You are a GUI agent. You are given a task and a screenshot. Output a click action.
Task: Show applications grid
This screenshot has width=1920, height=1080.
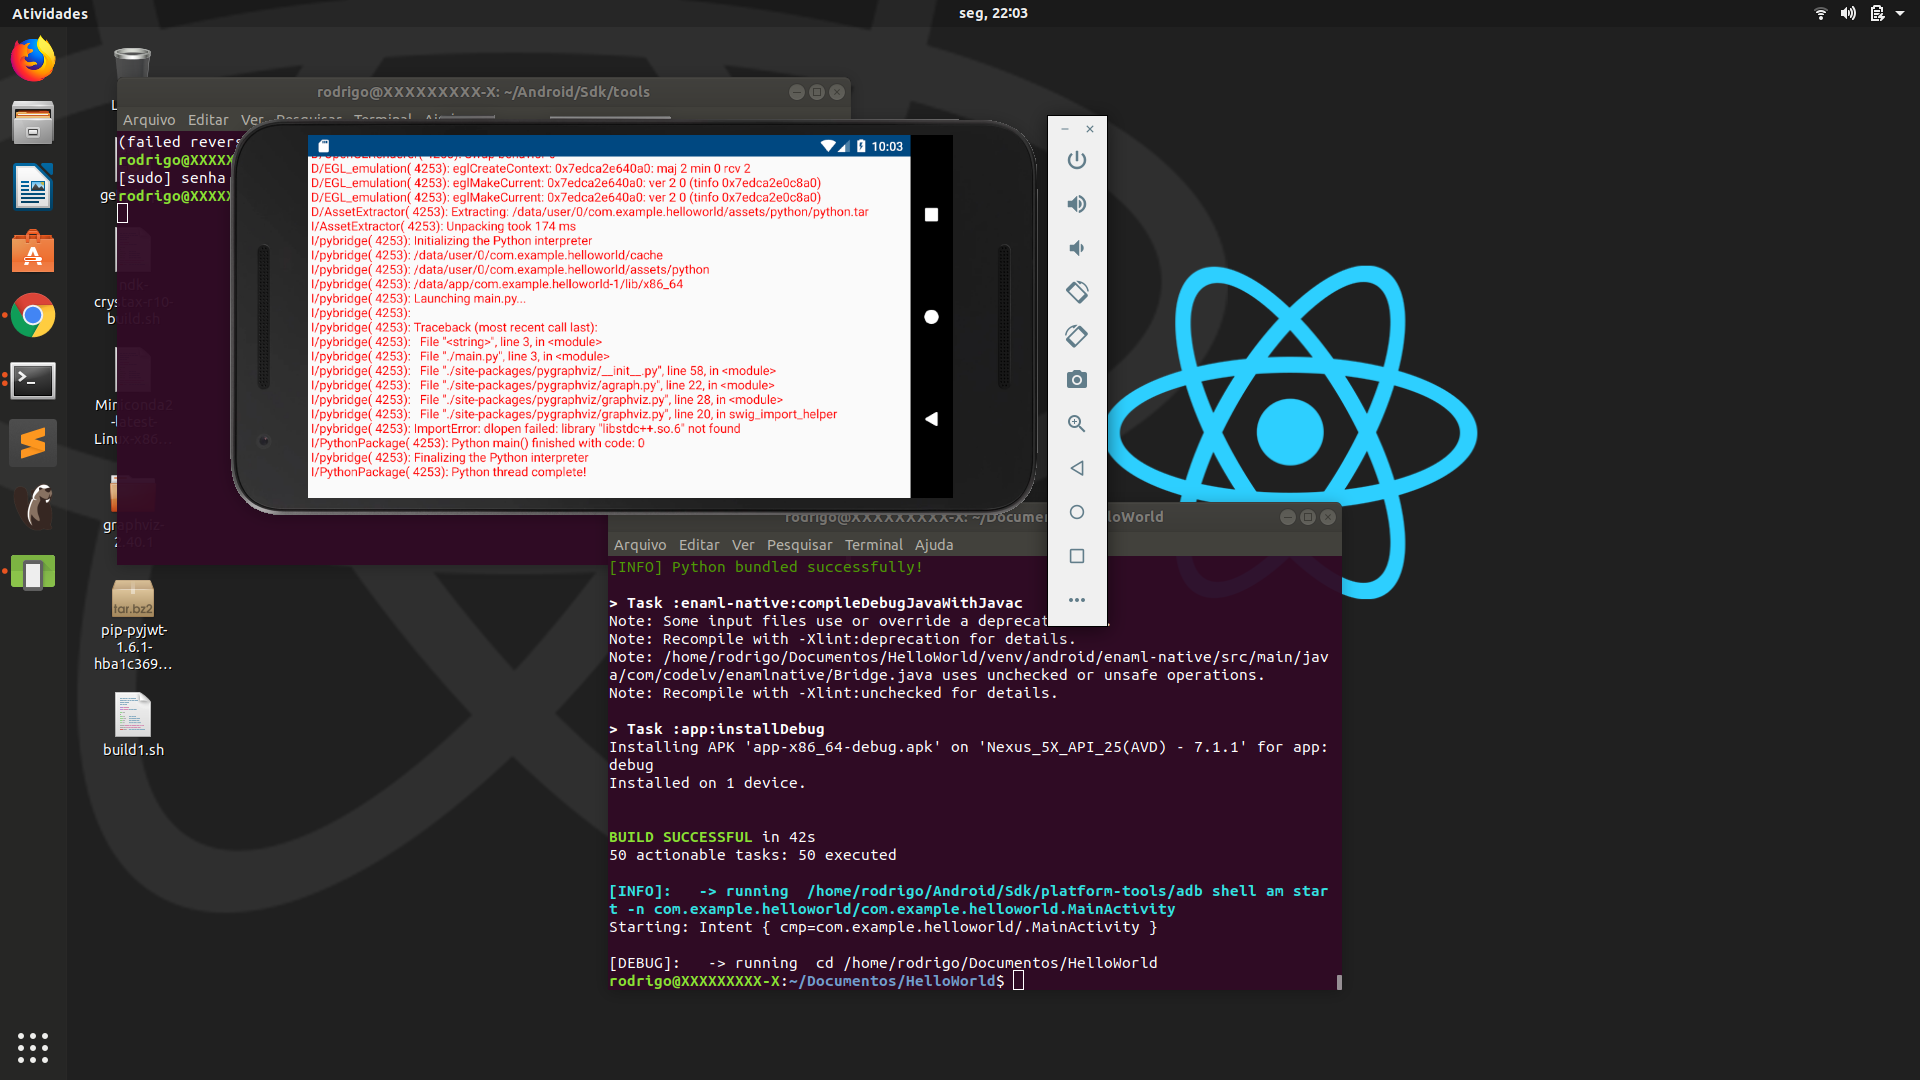tap(33, 1047)
